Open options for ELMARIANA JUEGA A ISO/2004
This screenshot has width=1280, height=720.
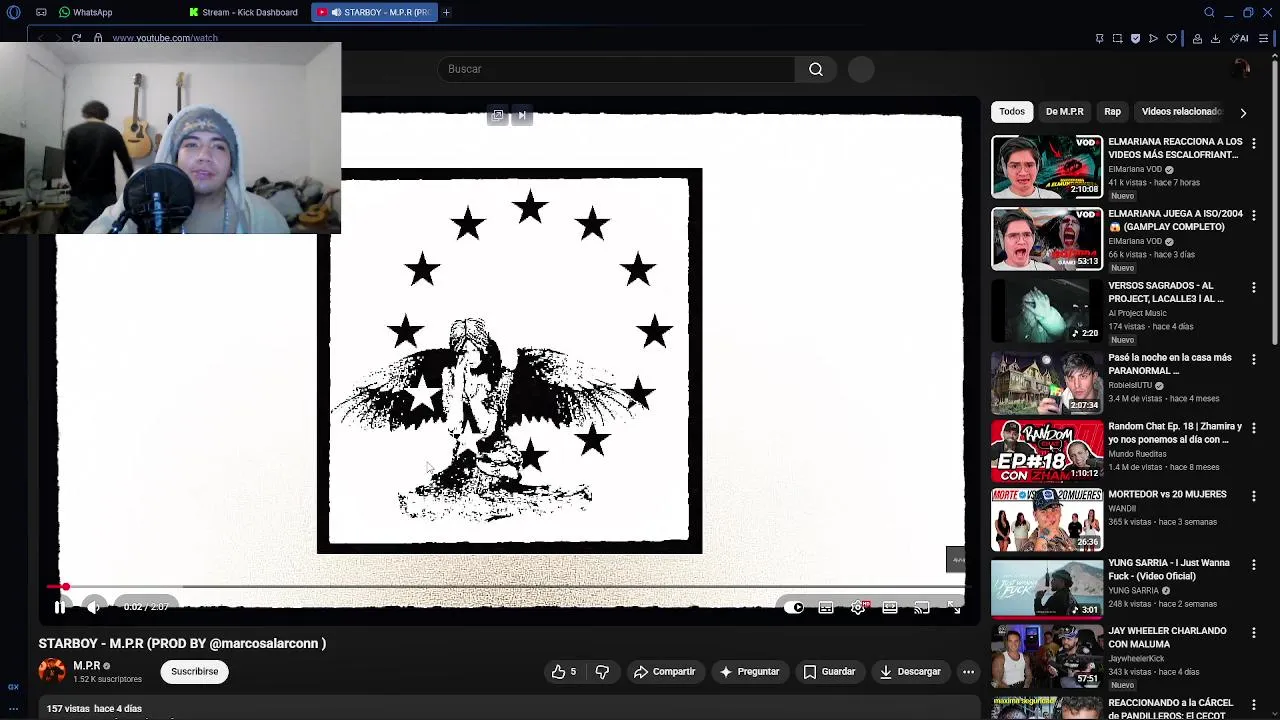(1253, 216)
